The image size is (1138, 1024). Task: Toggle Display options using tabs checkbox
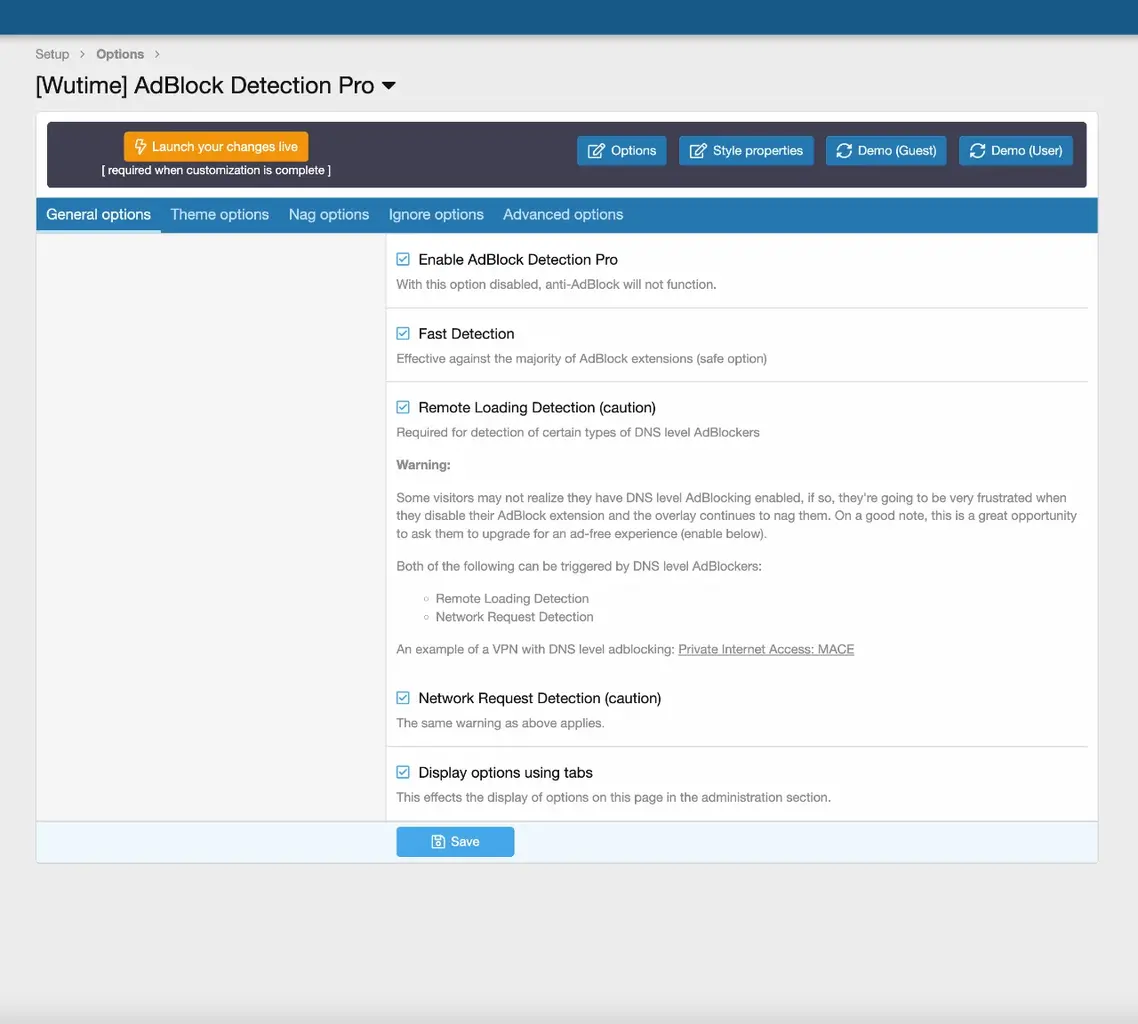(x=403, y=772)
